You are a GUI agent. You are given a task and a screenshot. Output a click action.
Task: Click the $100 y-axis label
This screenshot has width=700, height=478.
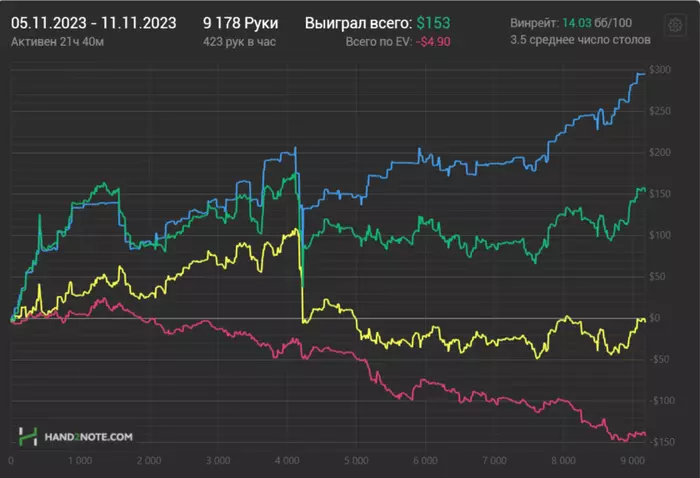660,235
